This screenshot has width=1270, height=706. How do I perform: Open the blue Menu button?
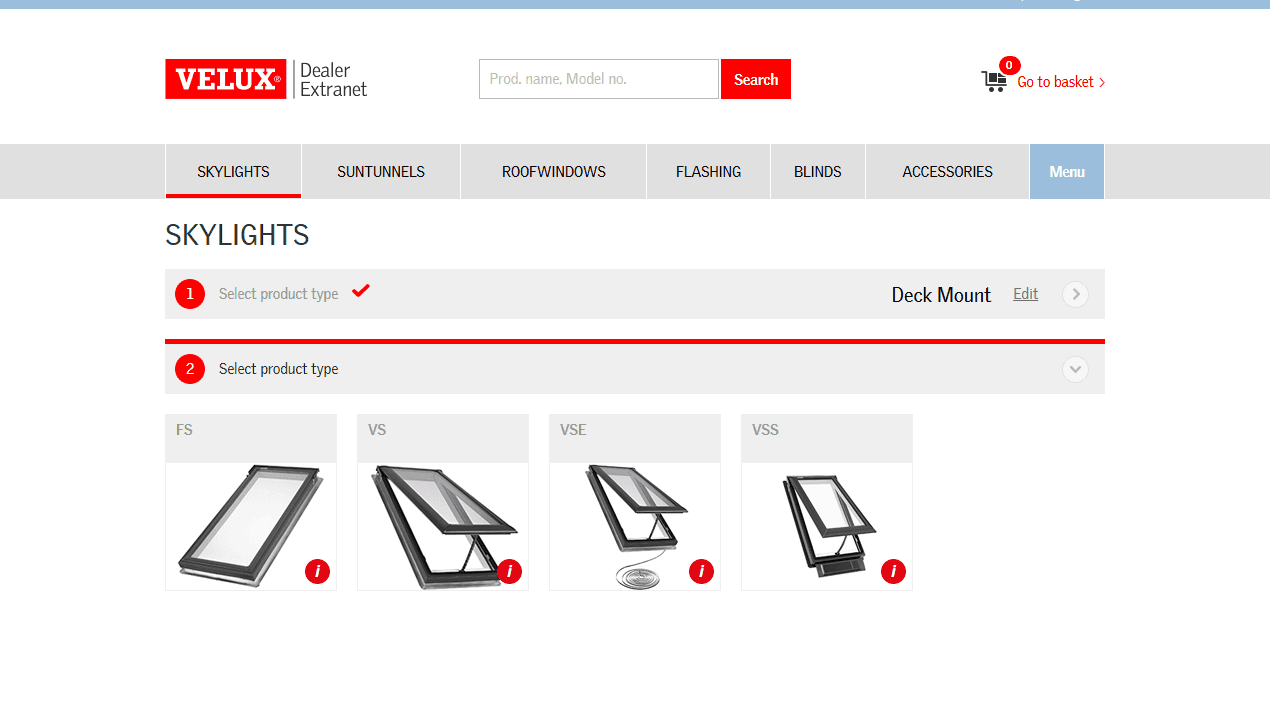pyautogui.click(x=1067, y=171)
